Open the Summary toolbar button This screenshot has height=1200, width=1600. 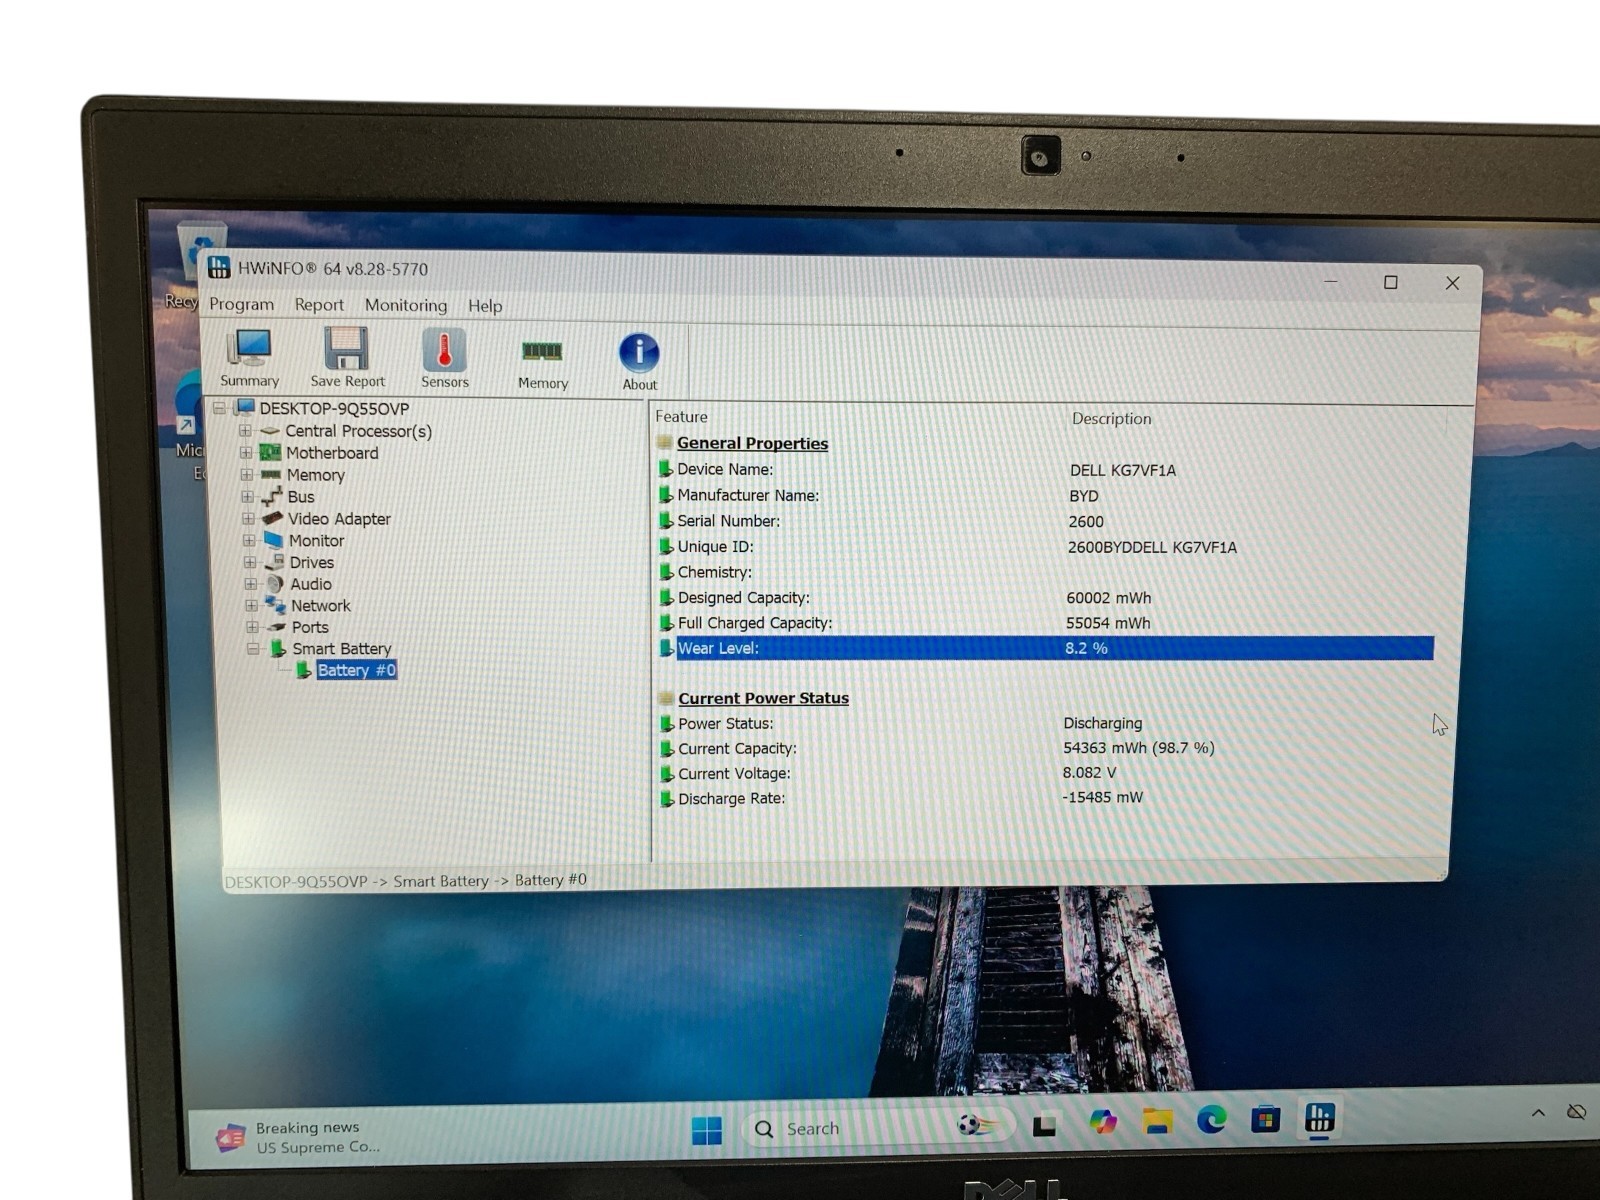(x=249, y=358)
